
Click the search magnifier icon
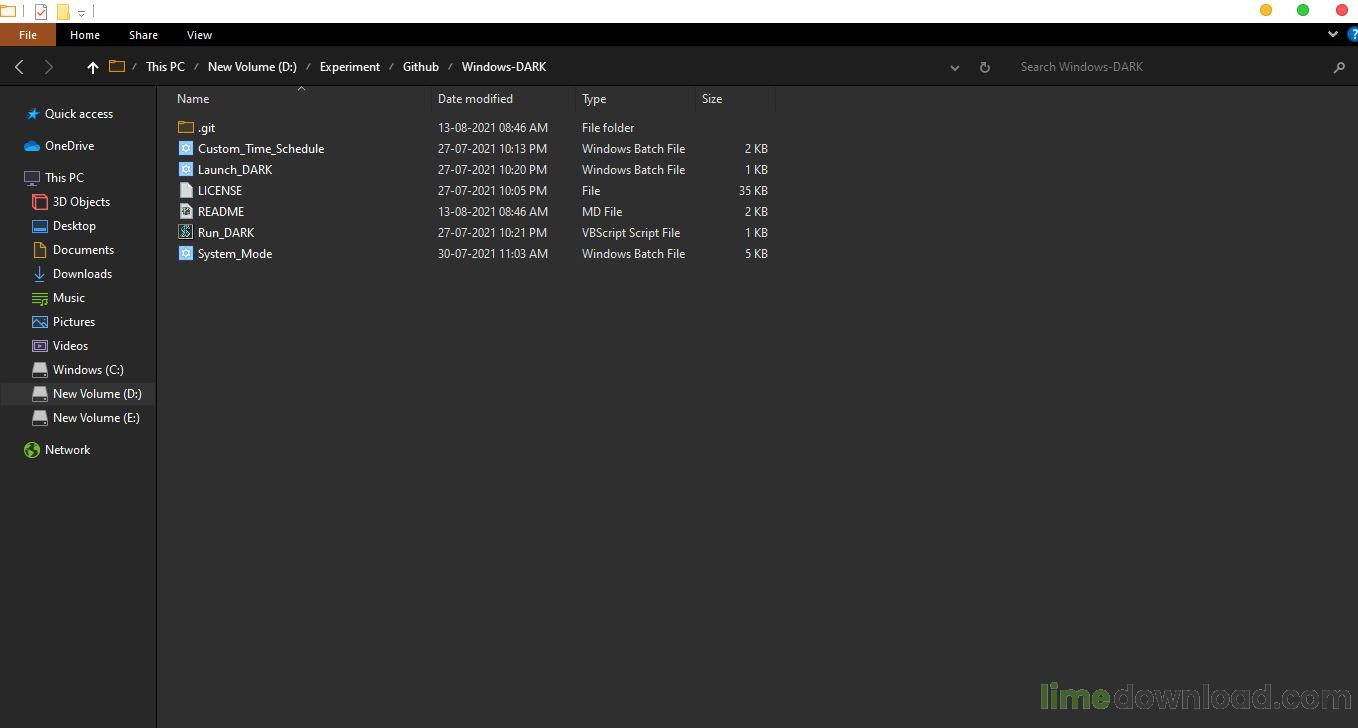coord(1339,67)
